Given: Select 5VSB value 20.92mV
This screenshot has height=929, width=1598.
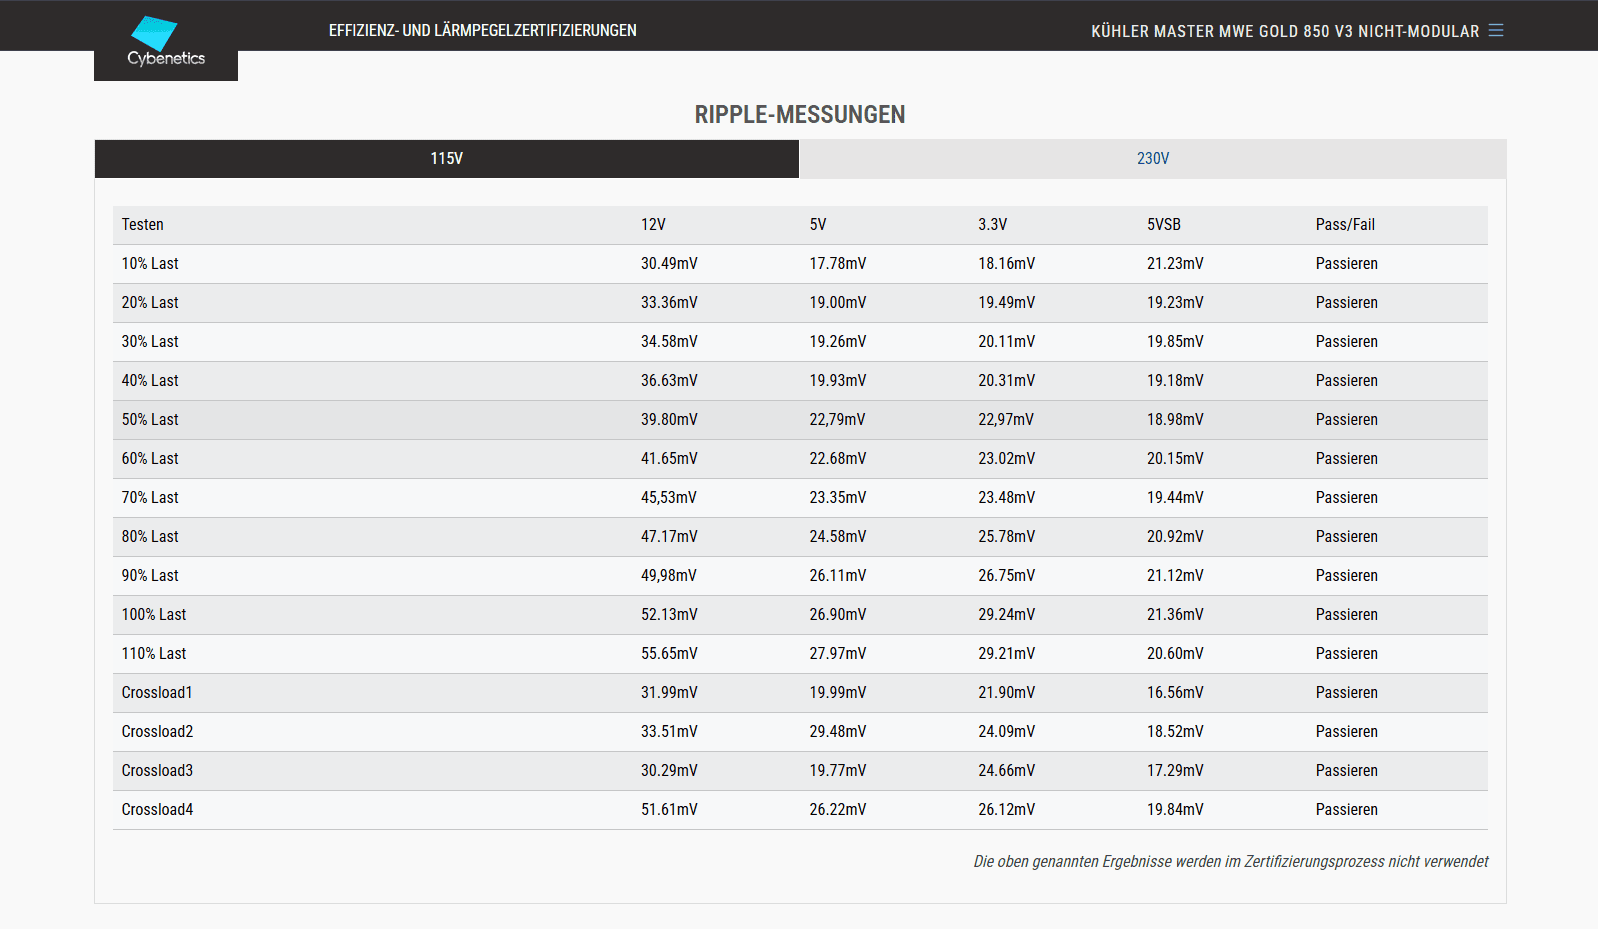Looking at the screenshot, I should pyautogui.click(x=1175, y=537).
